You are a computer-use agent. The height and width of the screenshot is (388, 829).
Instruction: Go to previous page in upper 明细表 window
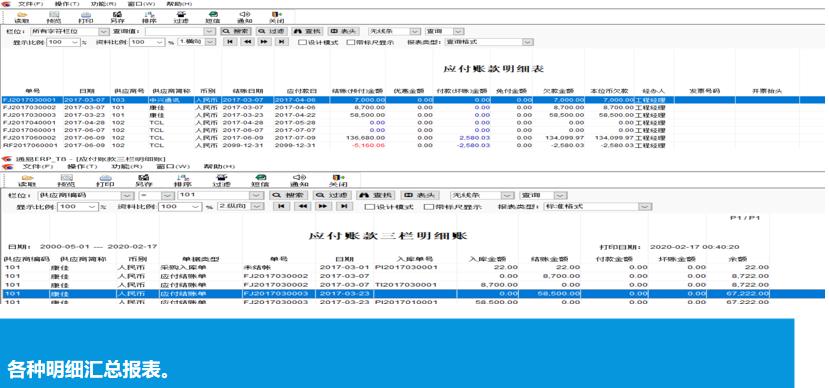247,42
